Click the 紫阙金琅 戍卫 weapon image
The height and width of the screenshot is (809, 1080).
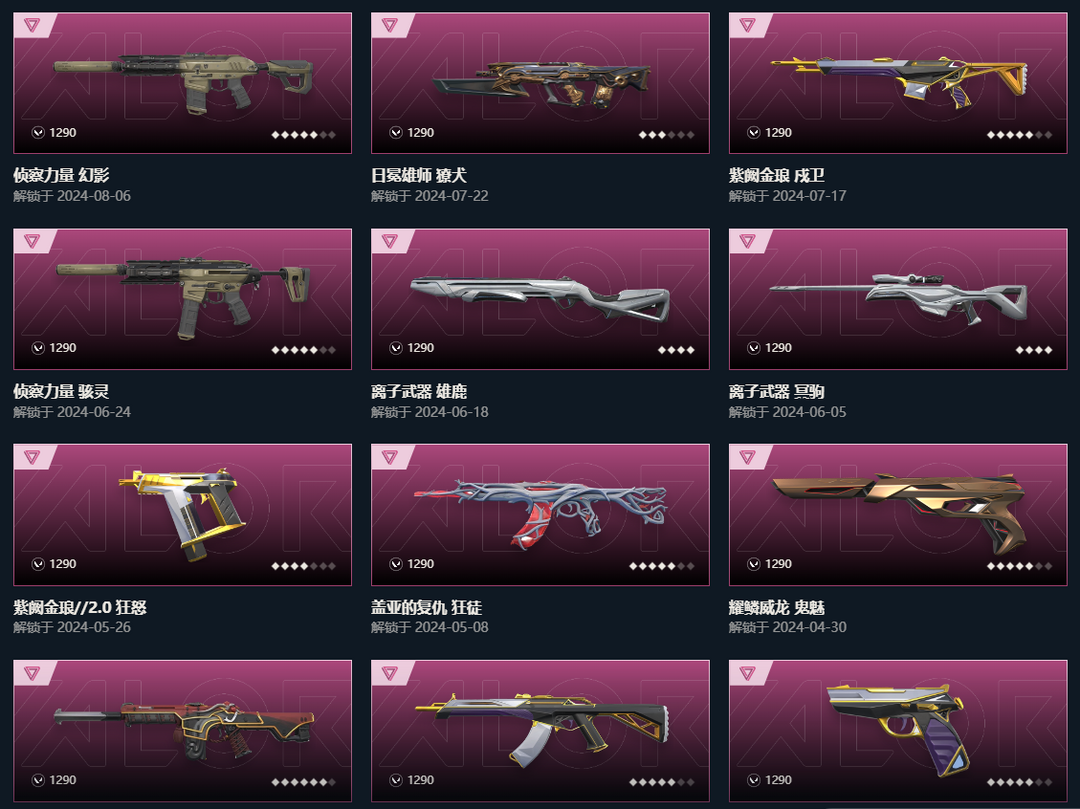[898, 83]
